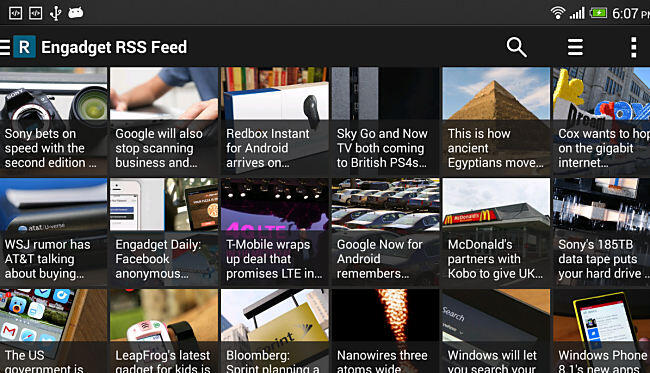Open the three-dot overflow menu
Viewport: 650px width, 373px height.
[633, 47]
